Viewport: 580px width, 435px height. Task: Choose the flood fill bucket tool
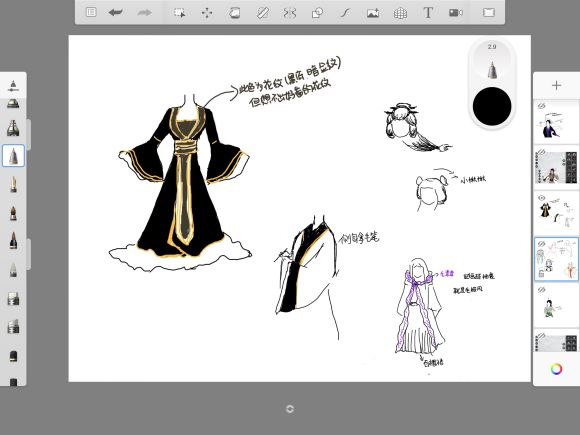click(235, 13)
